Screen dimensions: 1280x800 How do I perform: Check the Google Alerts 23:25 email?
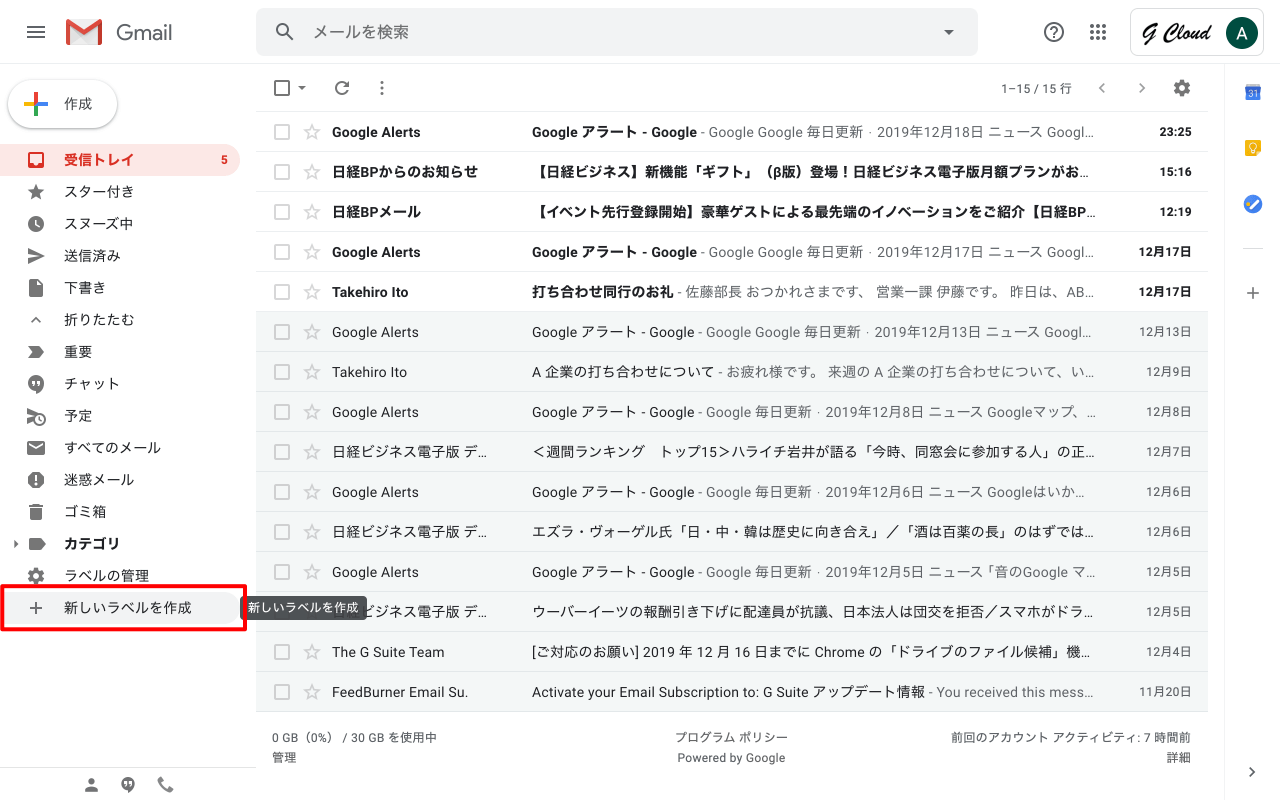[x=282, y=132]
